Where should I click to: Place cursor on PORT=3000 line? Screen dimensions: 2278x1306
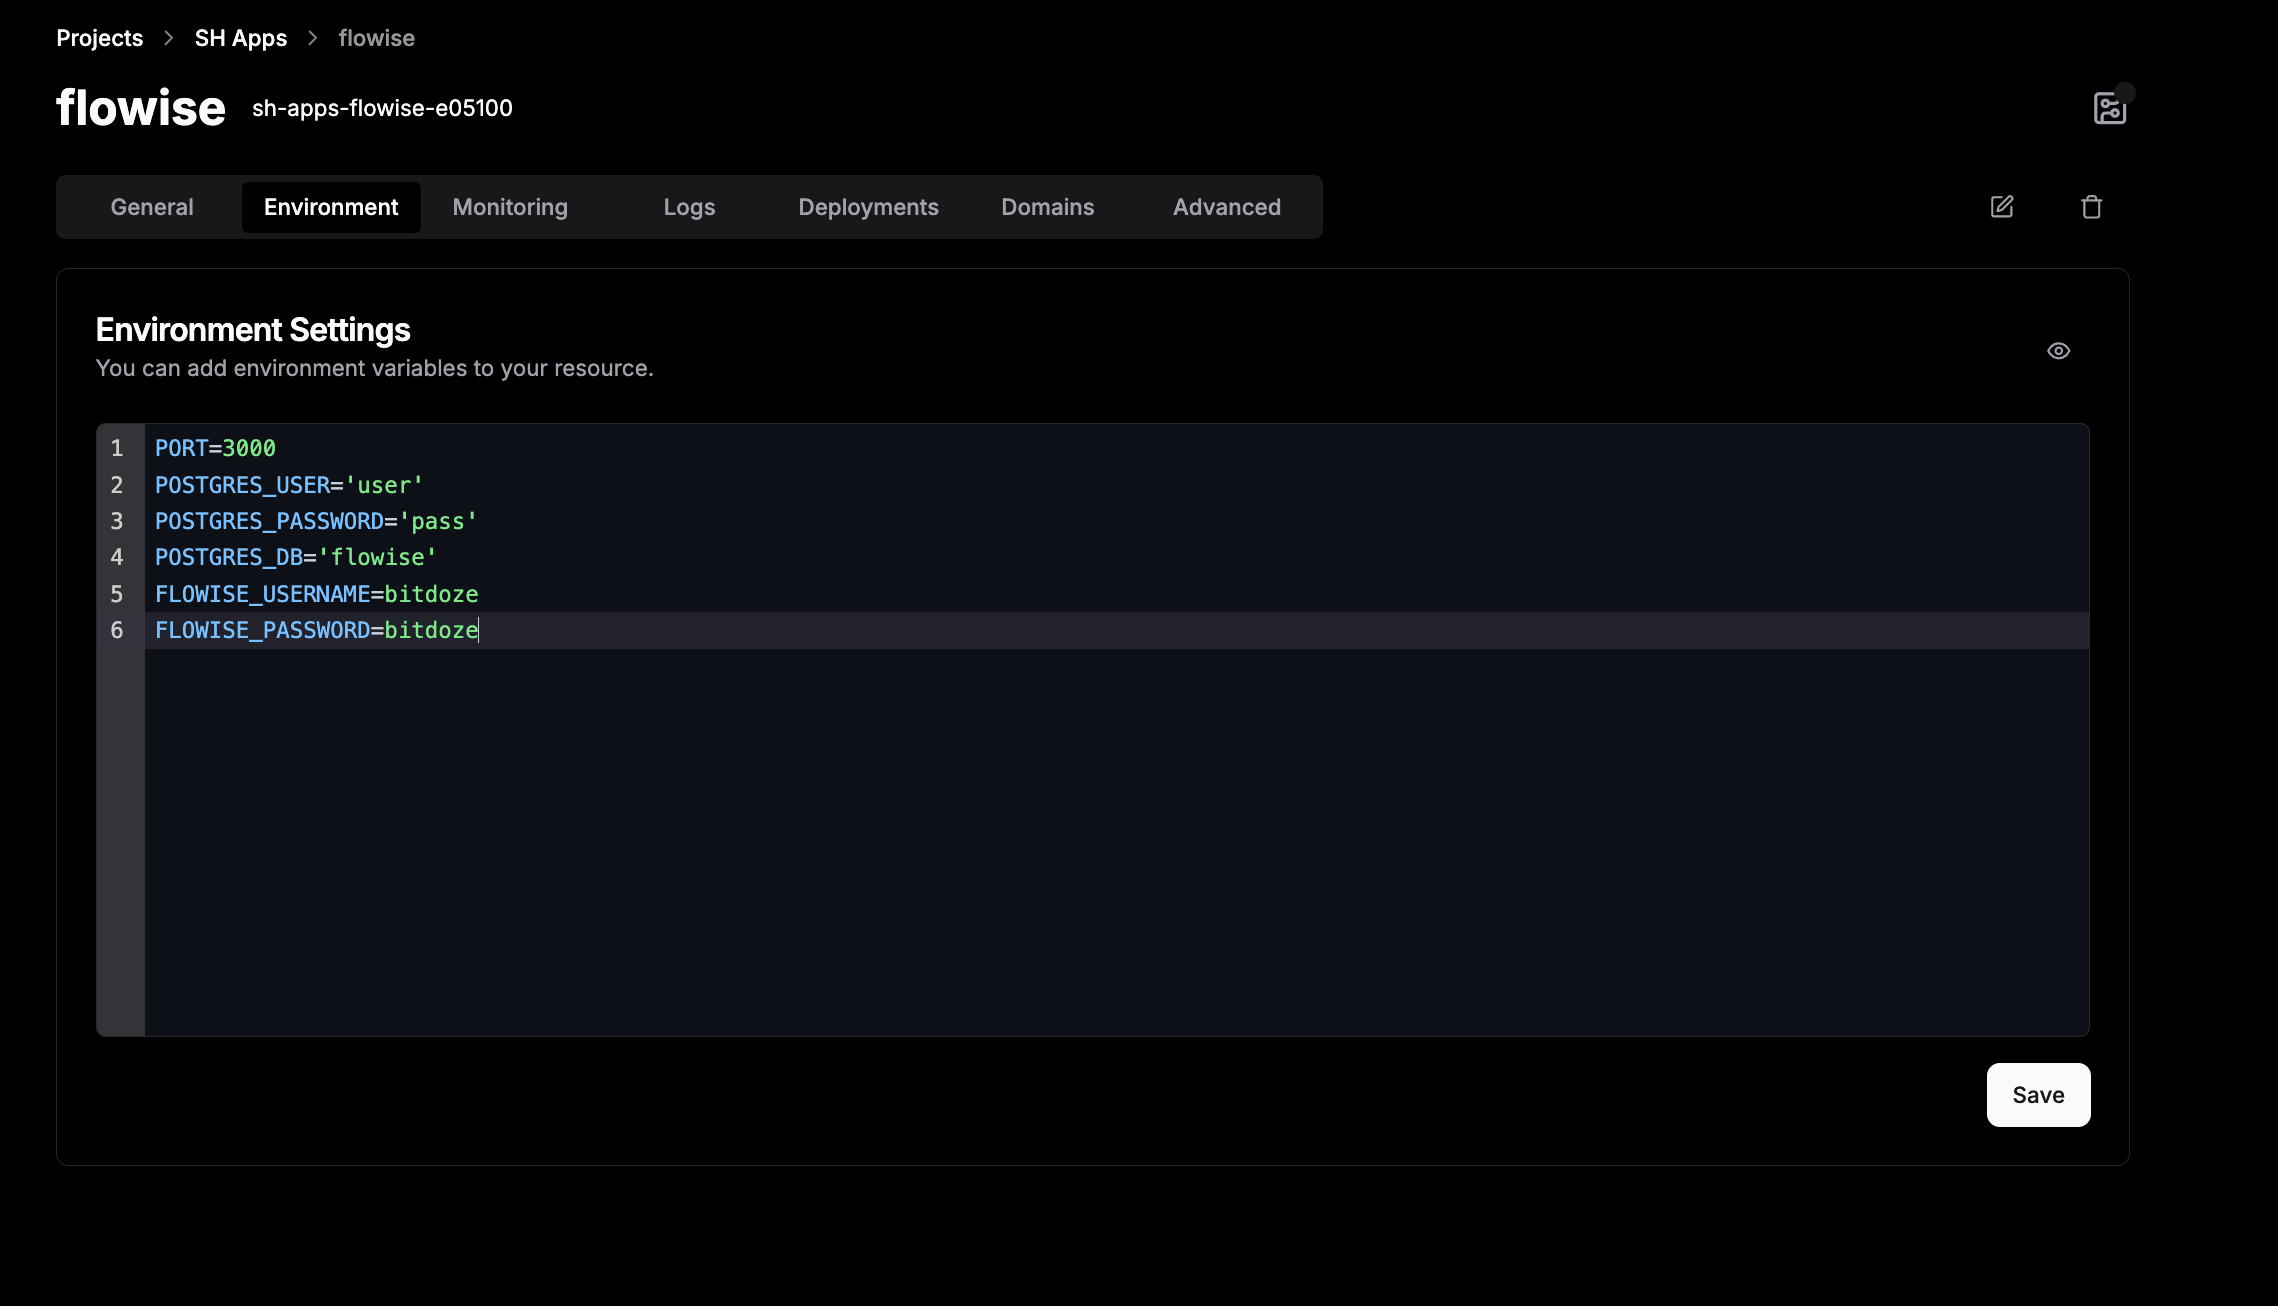215,449
